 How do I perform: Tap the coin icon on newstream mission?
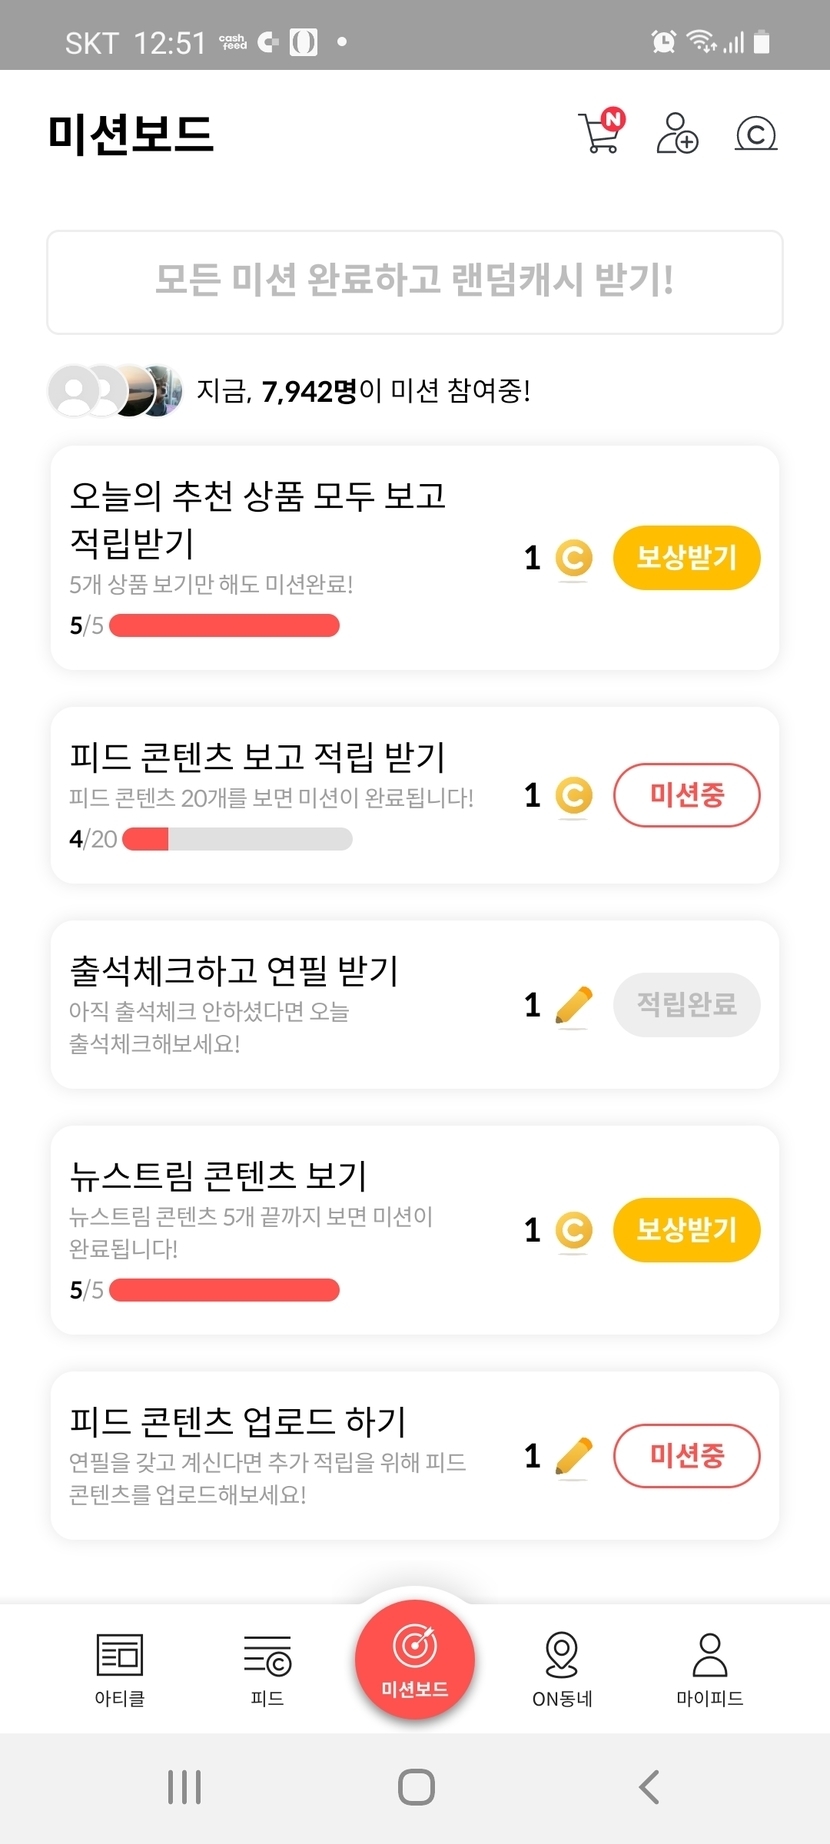point(573,1230)
